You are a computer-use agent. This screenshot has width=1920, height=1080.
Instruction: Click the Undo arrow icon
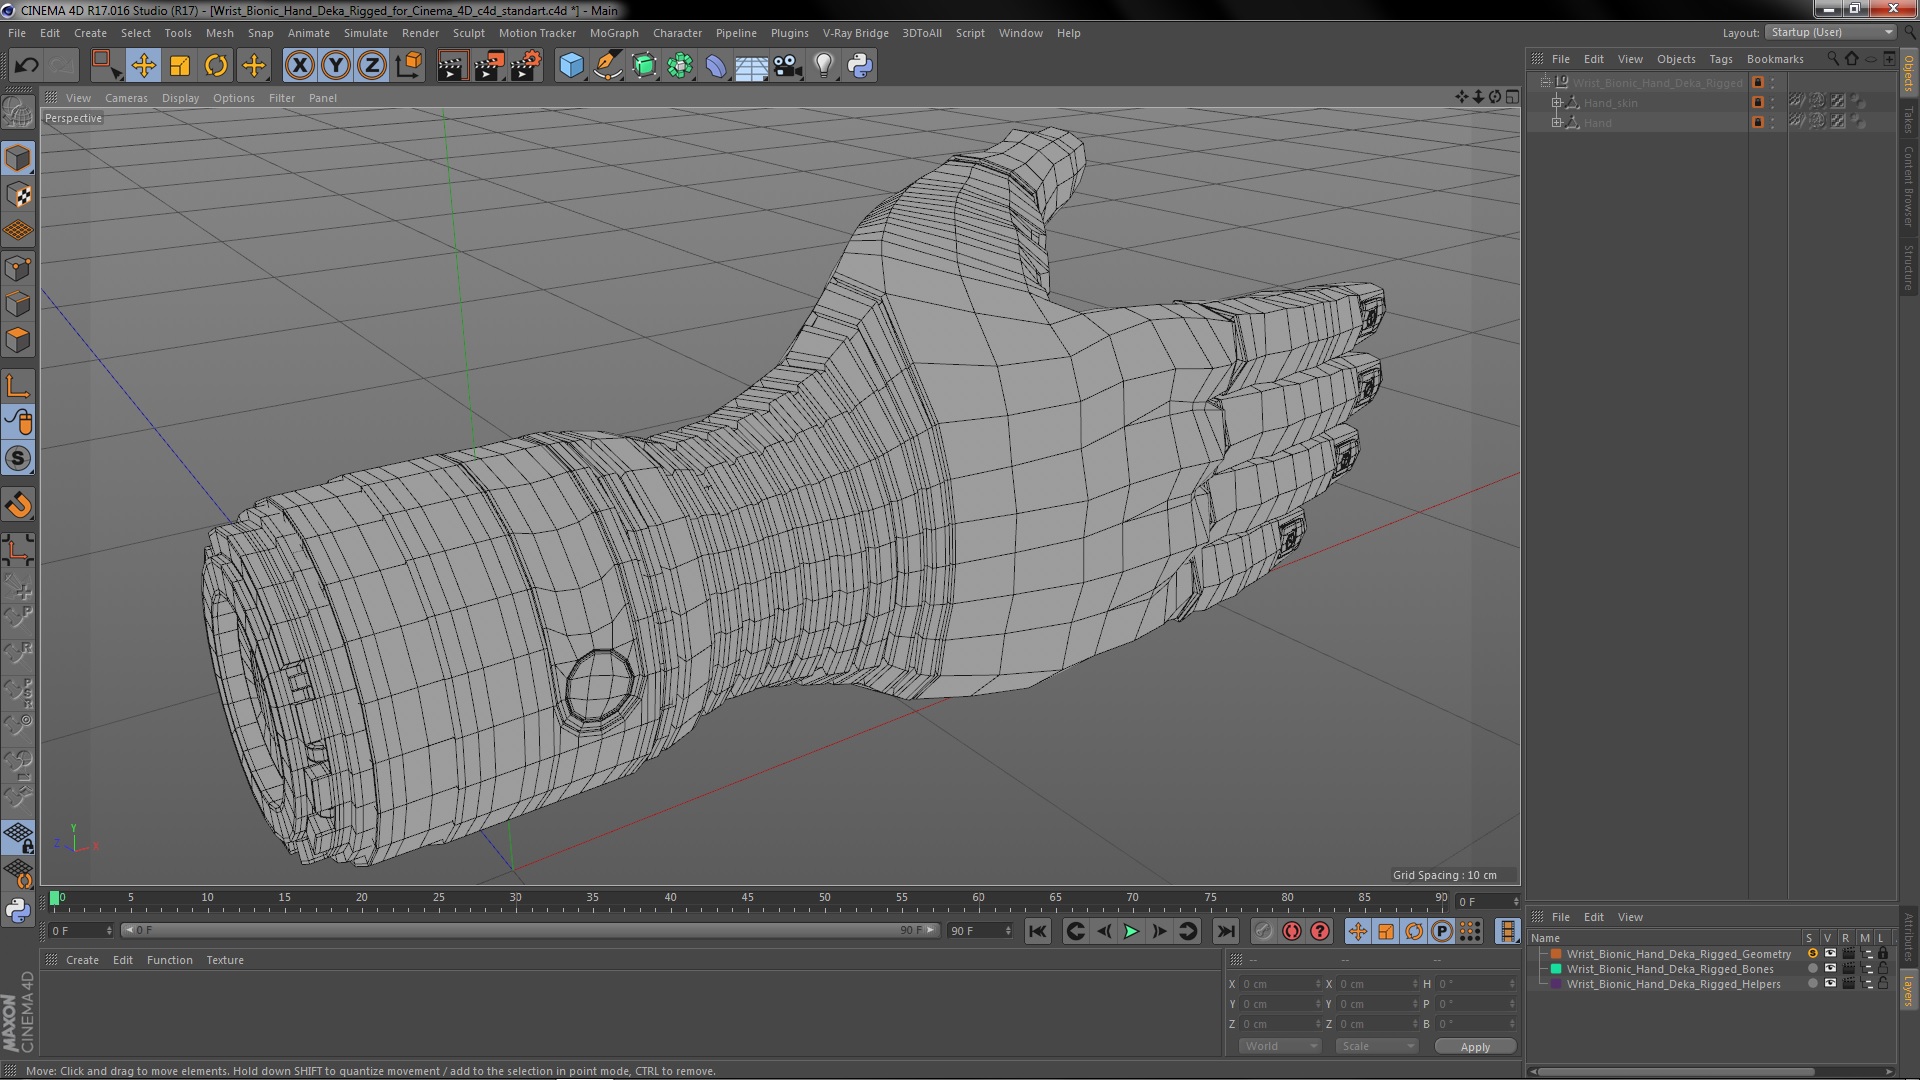(26, 66)
